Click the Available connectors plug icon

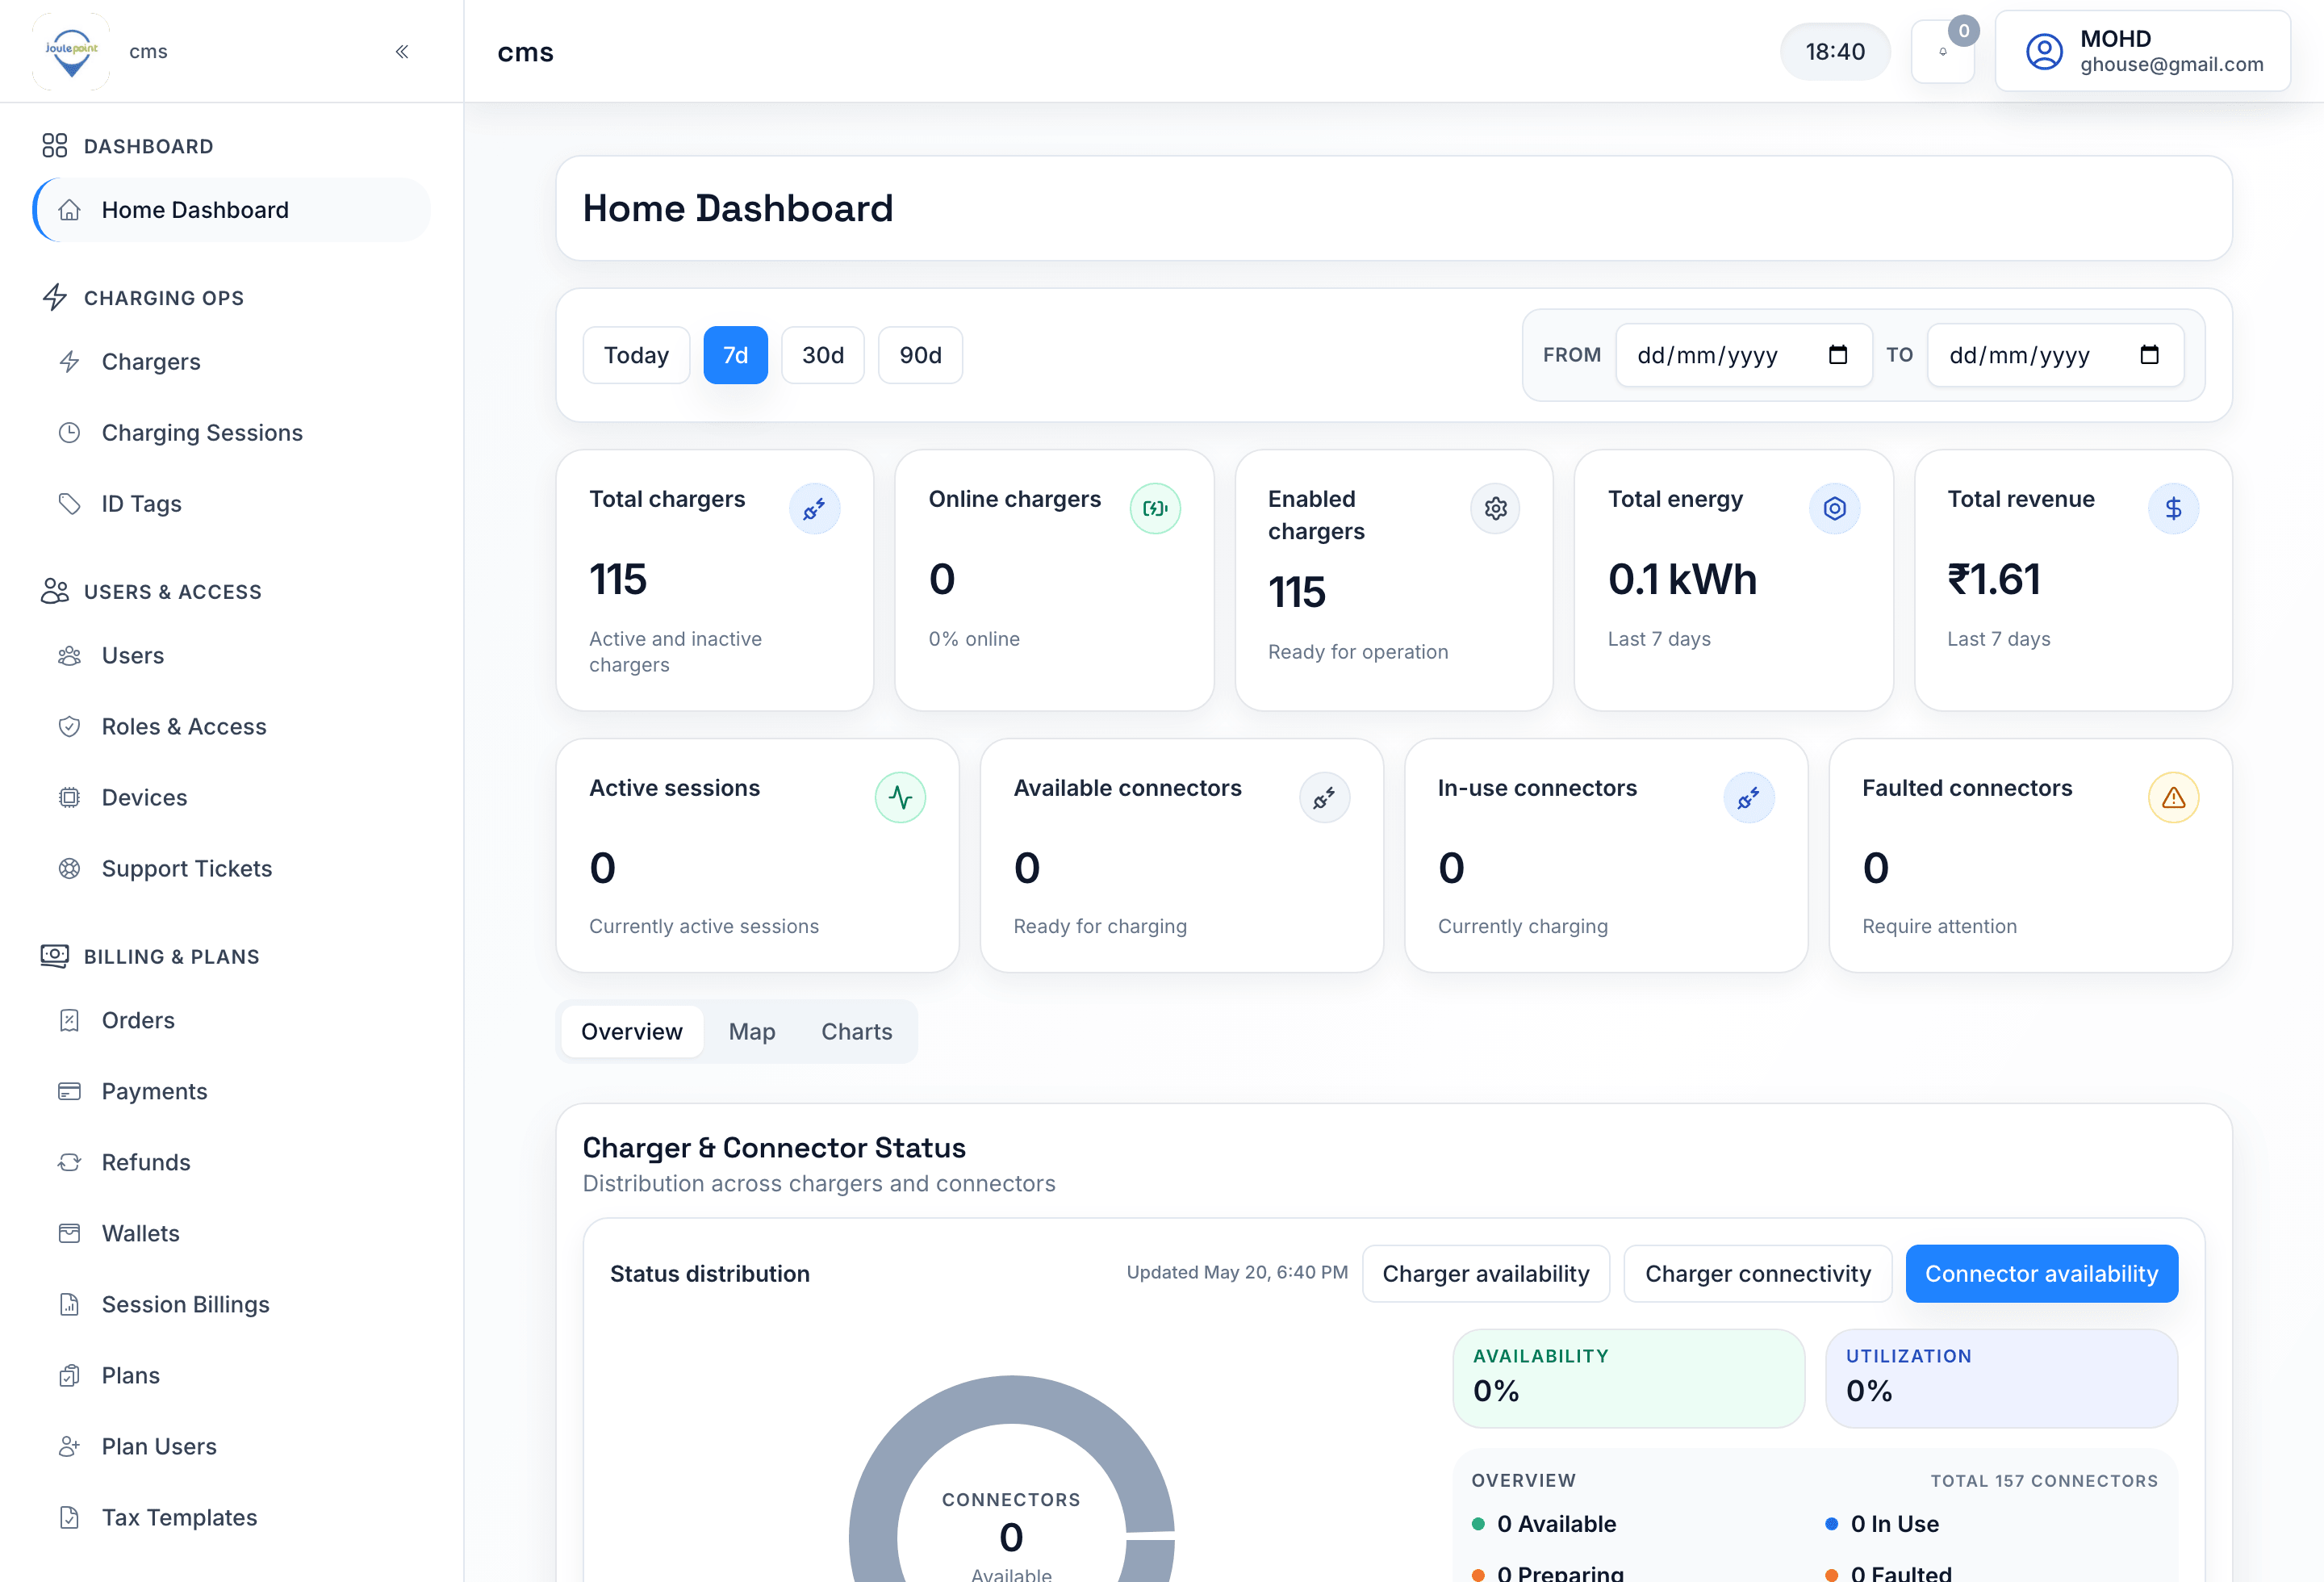pyautogui.click(x=1324, y=798)
